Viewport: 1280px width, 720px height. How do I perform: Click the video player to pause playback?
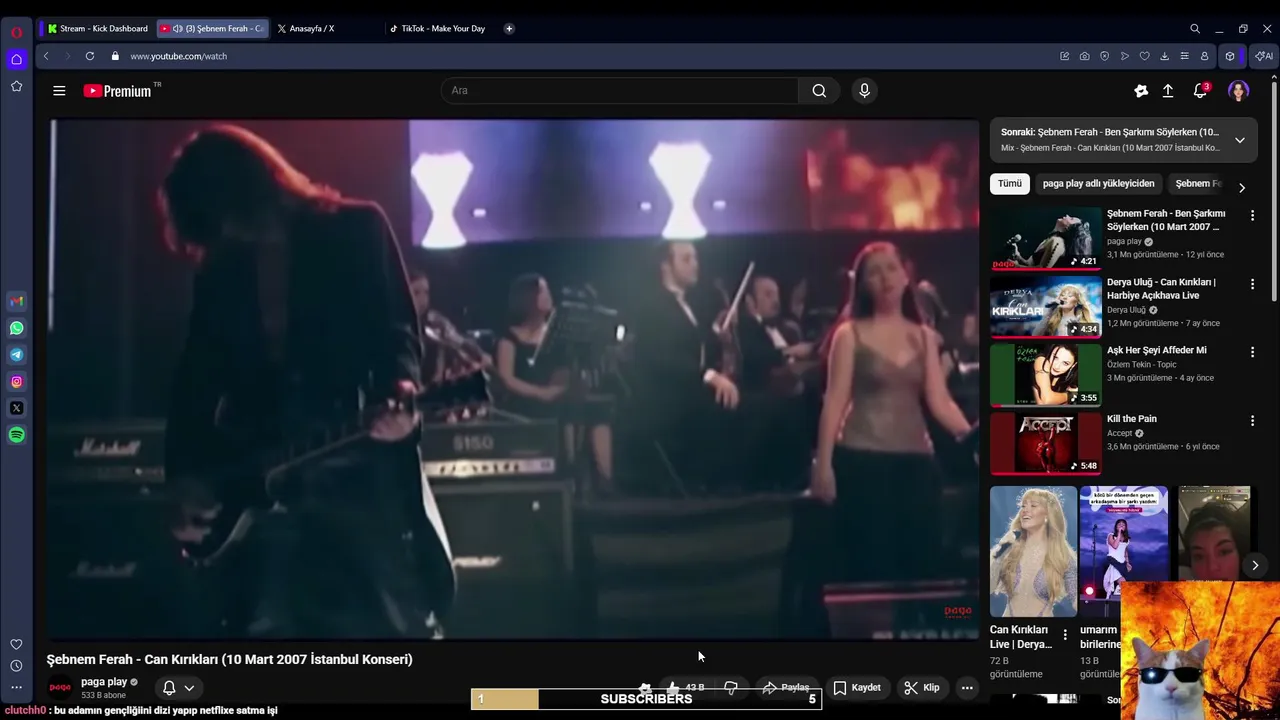coord(515,380)
